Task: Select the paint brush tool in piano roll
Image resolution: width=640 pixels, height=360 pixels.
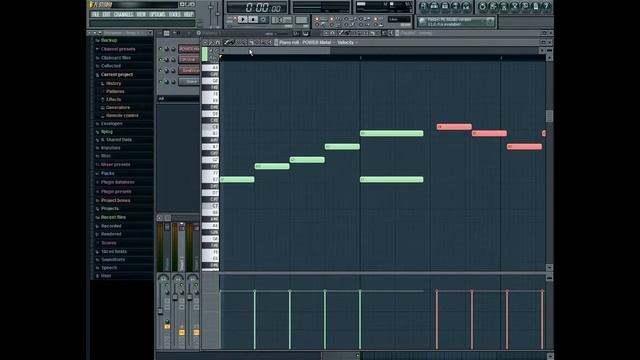Action: tap(232, 42)
